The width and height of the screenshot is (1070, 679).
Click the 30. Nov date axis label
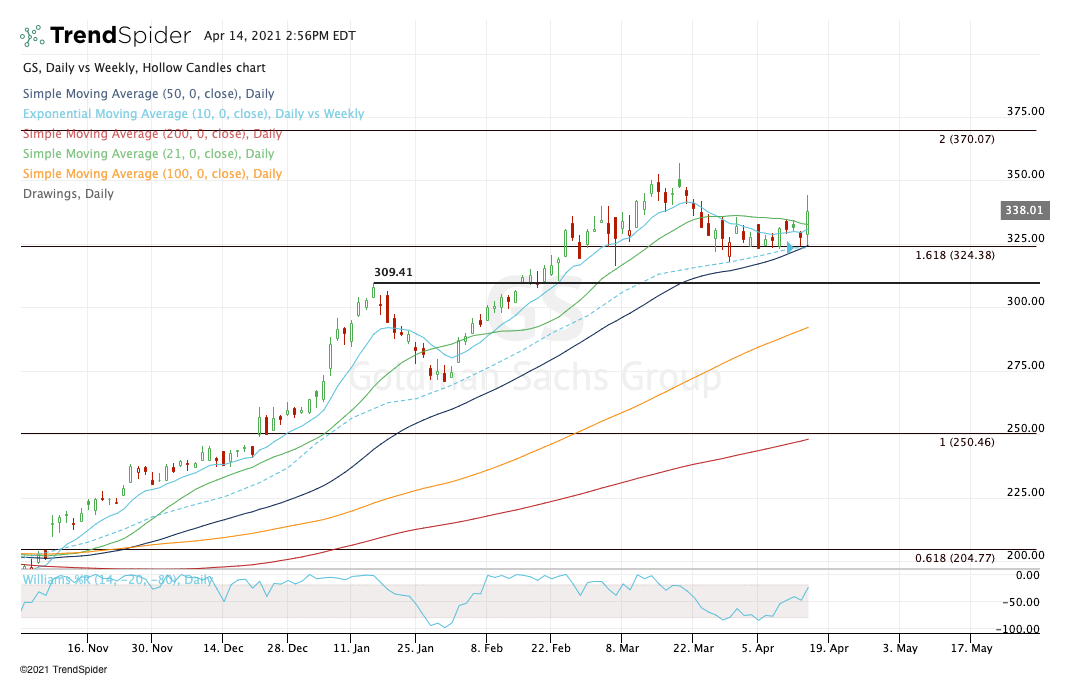[152, 648]
